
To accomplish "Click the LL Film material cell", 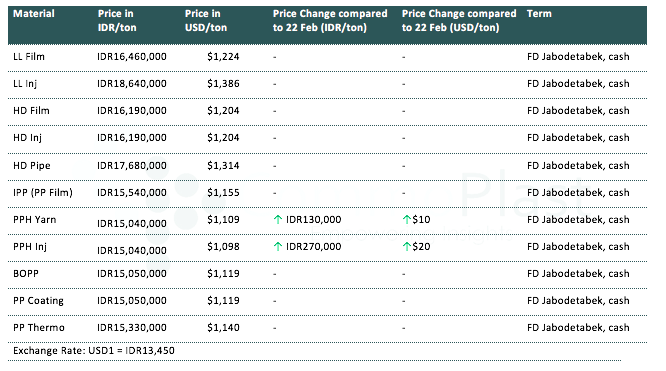I will (29, 57).
